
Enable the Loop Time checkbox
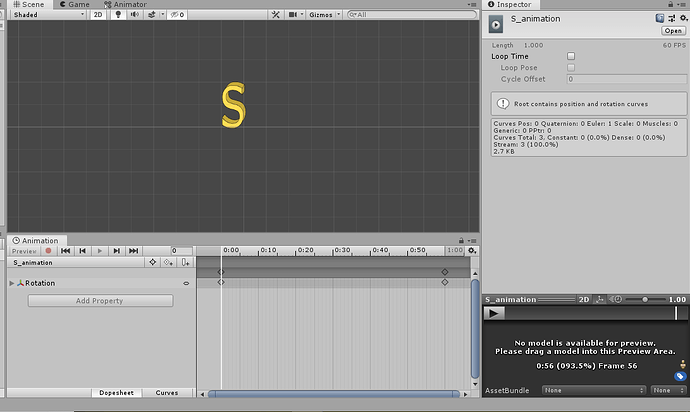tap(571, 56)
